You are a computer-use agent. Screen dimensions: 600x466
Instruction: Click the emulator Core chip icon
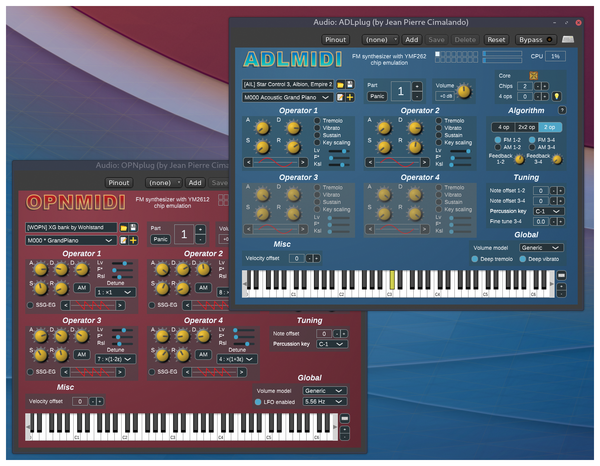533,75
